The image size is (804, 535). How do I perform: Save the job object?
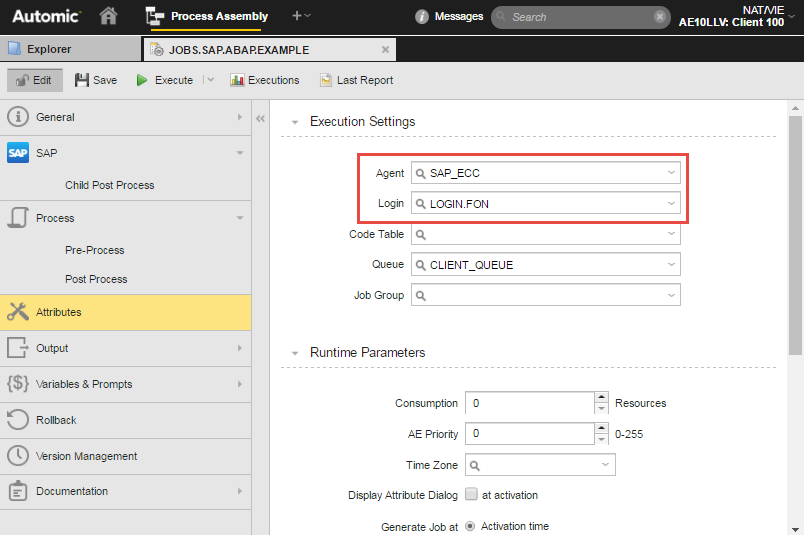click(x=96, y=81)
